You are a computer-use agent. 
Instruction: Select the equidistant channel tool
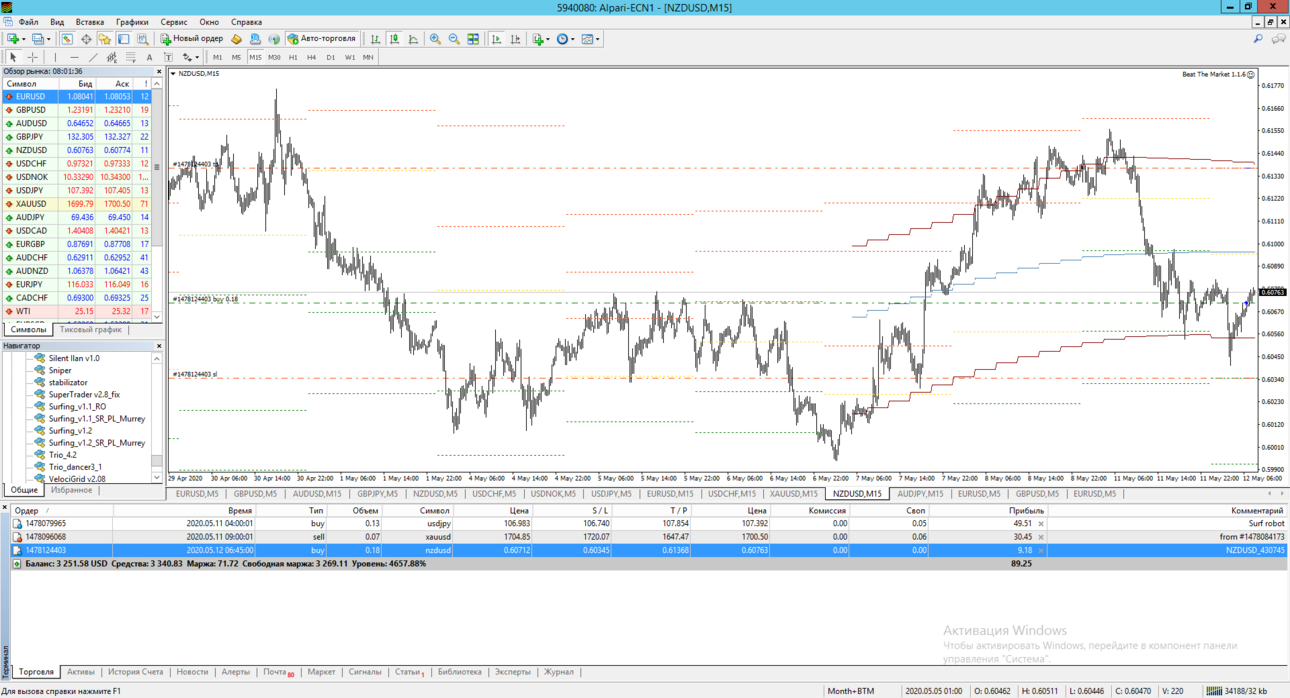click(x=112, y=57)
